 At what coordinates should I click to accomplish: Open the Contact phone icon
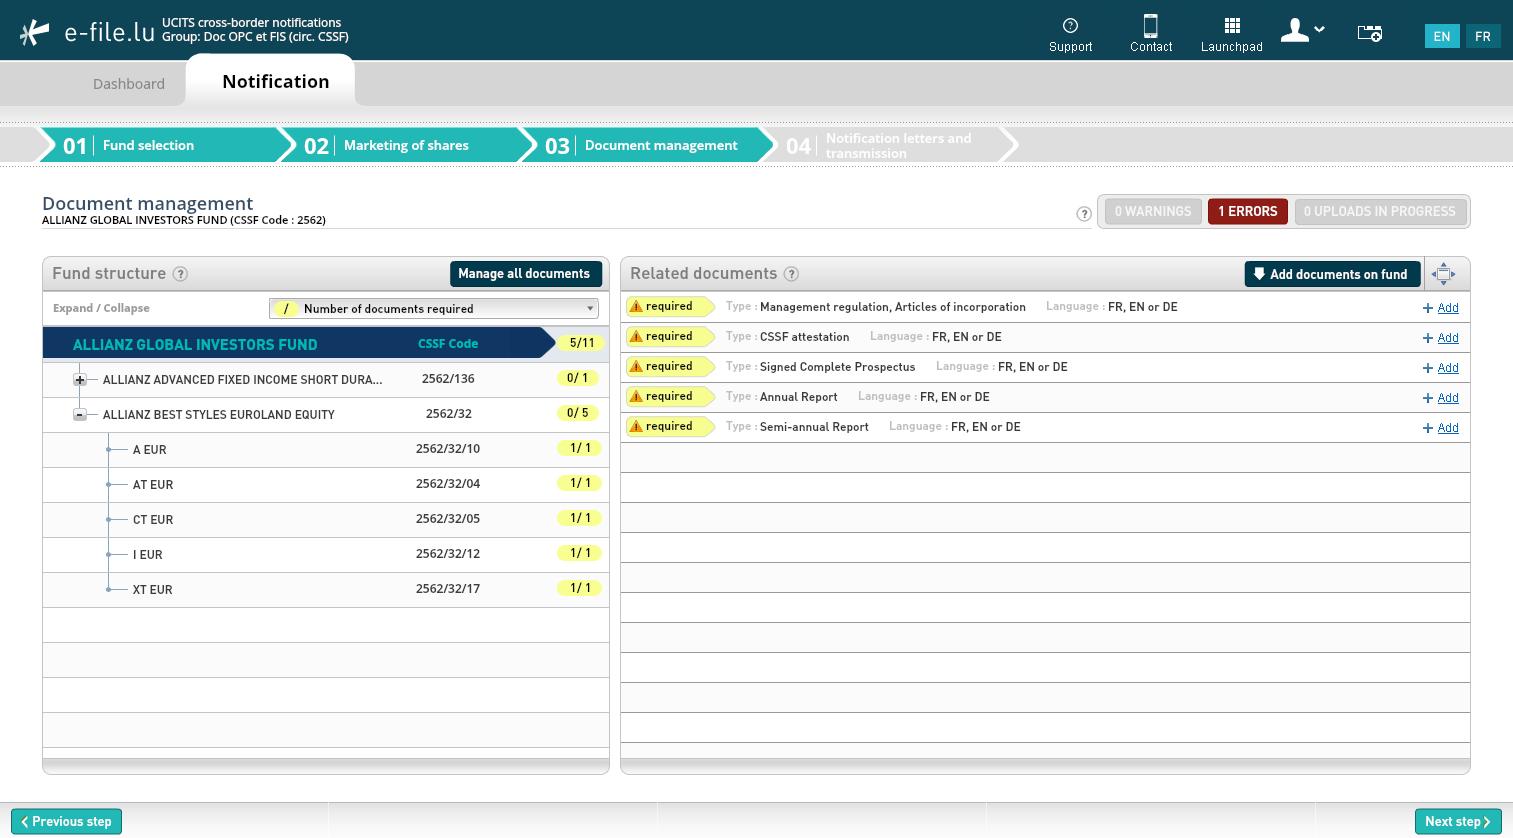click(1151, 33)
